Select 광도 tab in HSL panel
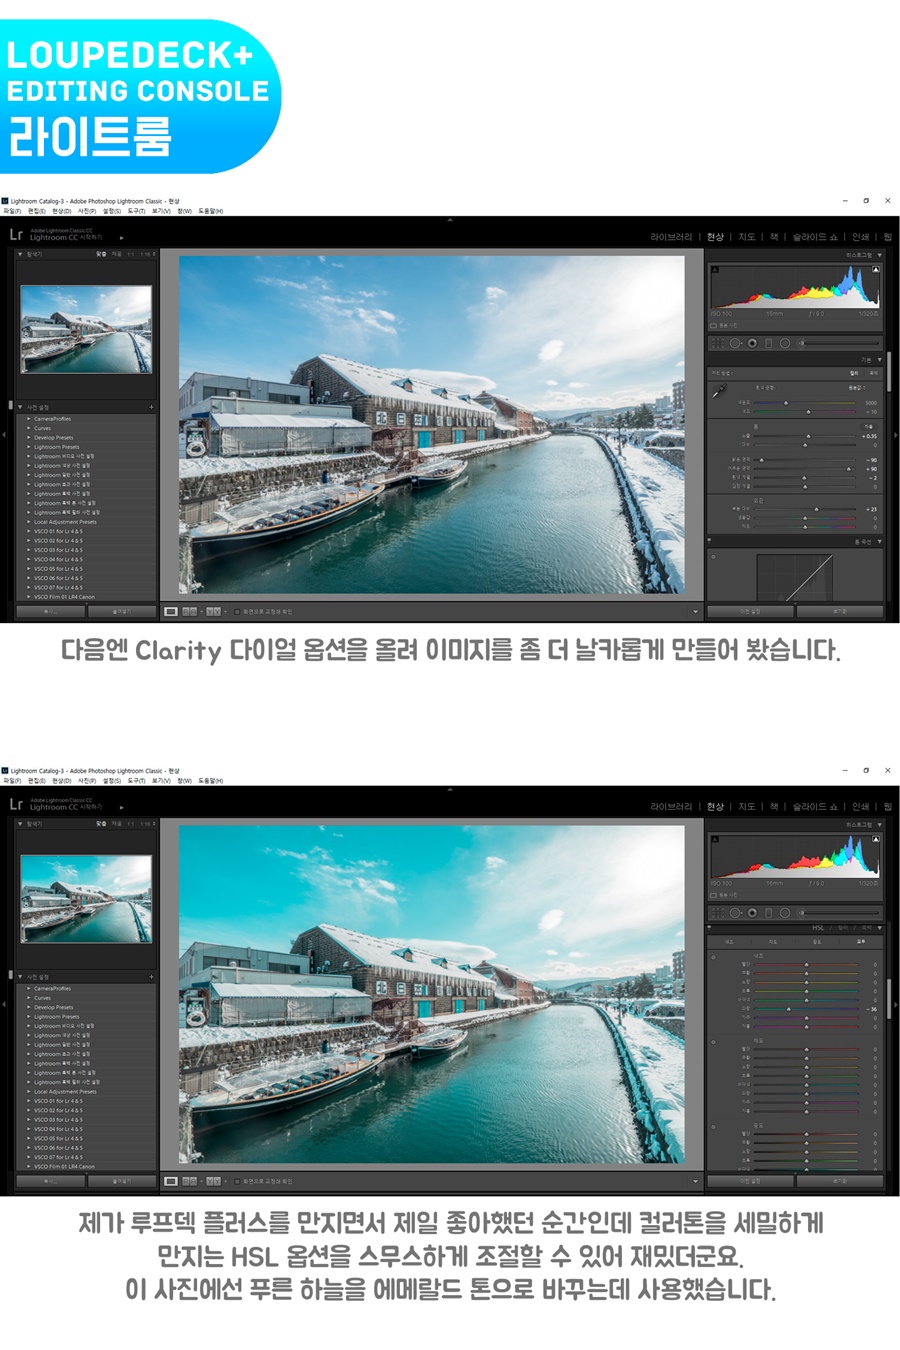Image resolution: width=900 pixels, height=1350 pixels. (817, 941)
